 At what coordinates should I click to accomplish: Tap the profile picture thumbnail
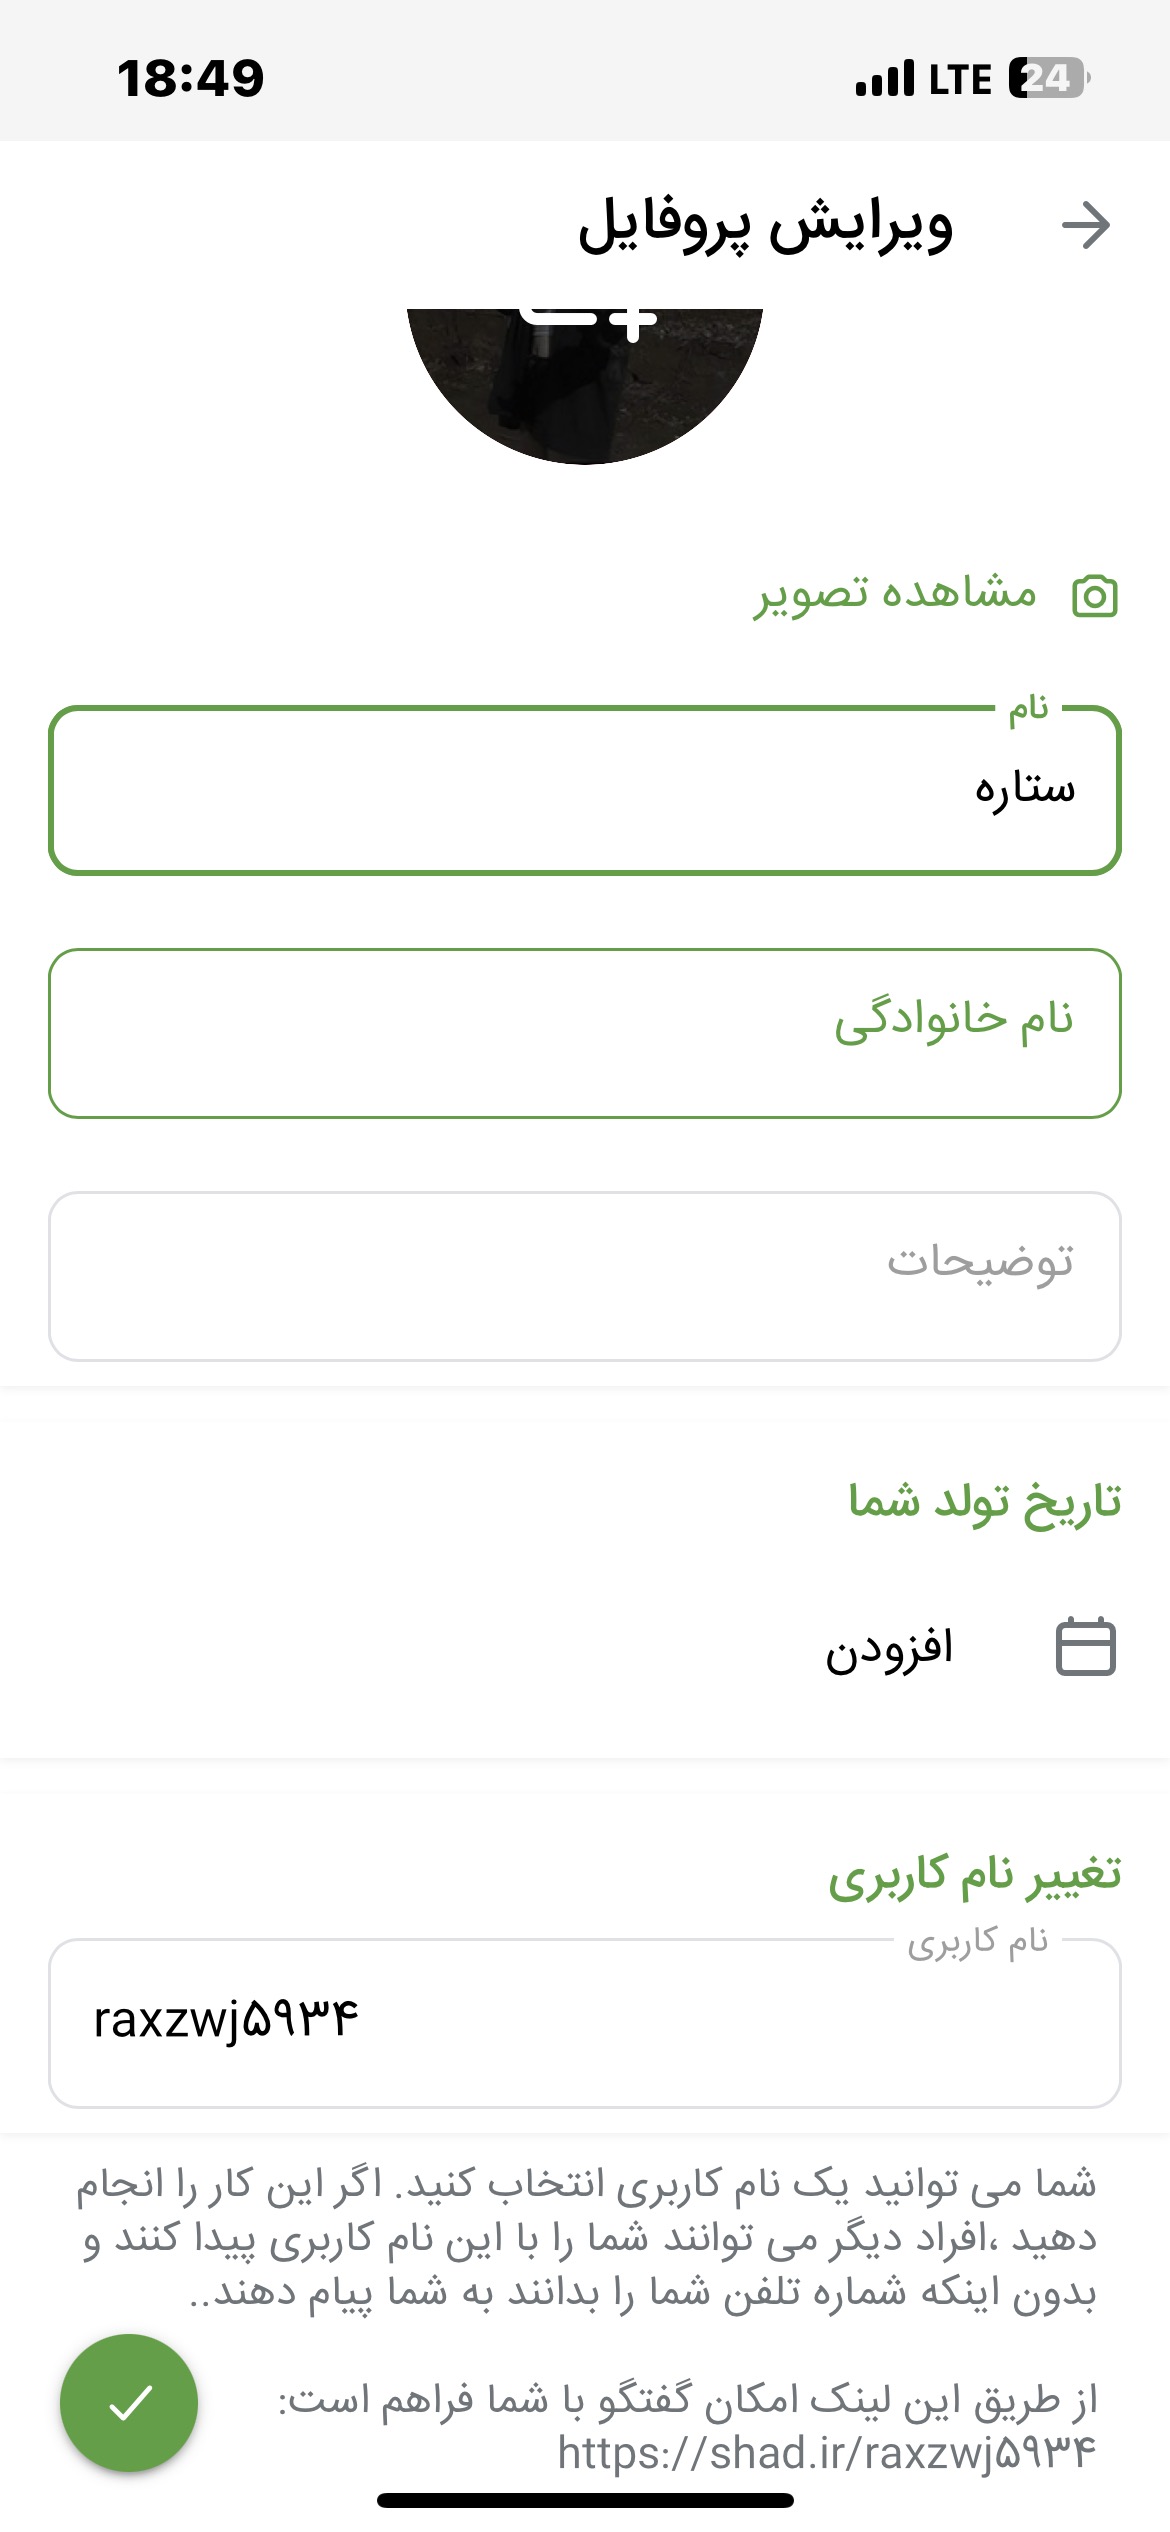pyautogui.click(x=585, y=386)
